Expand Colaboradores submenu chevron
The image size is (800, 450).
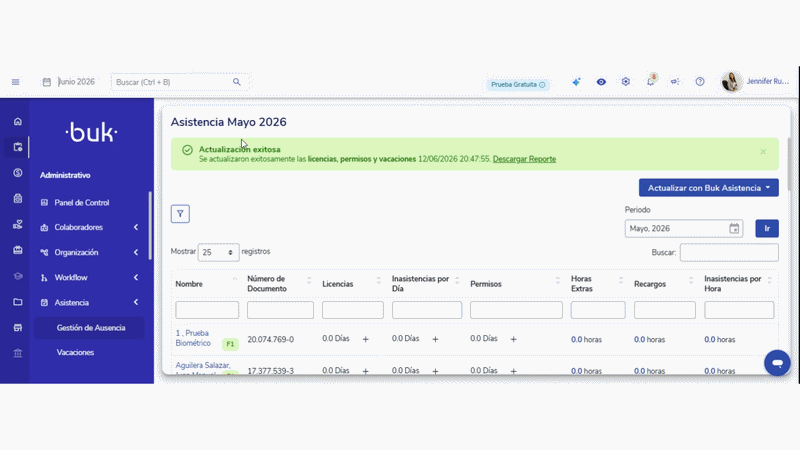tap(136, 227)
